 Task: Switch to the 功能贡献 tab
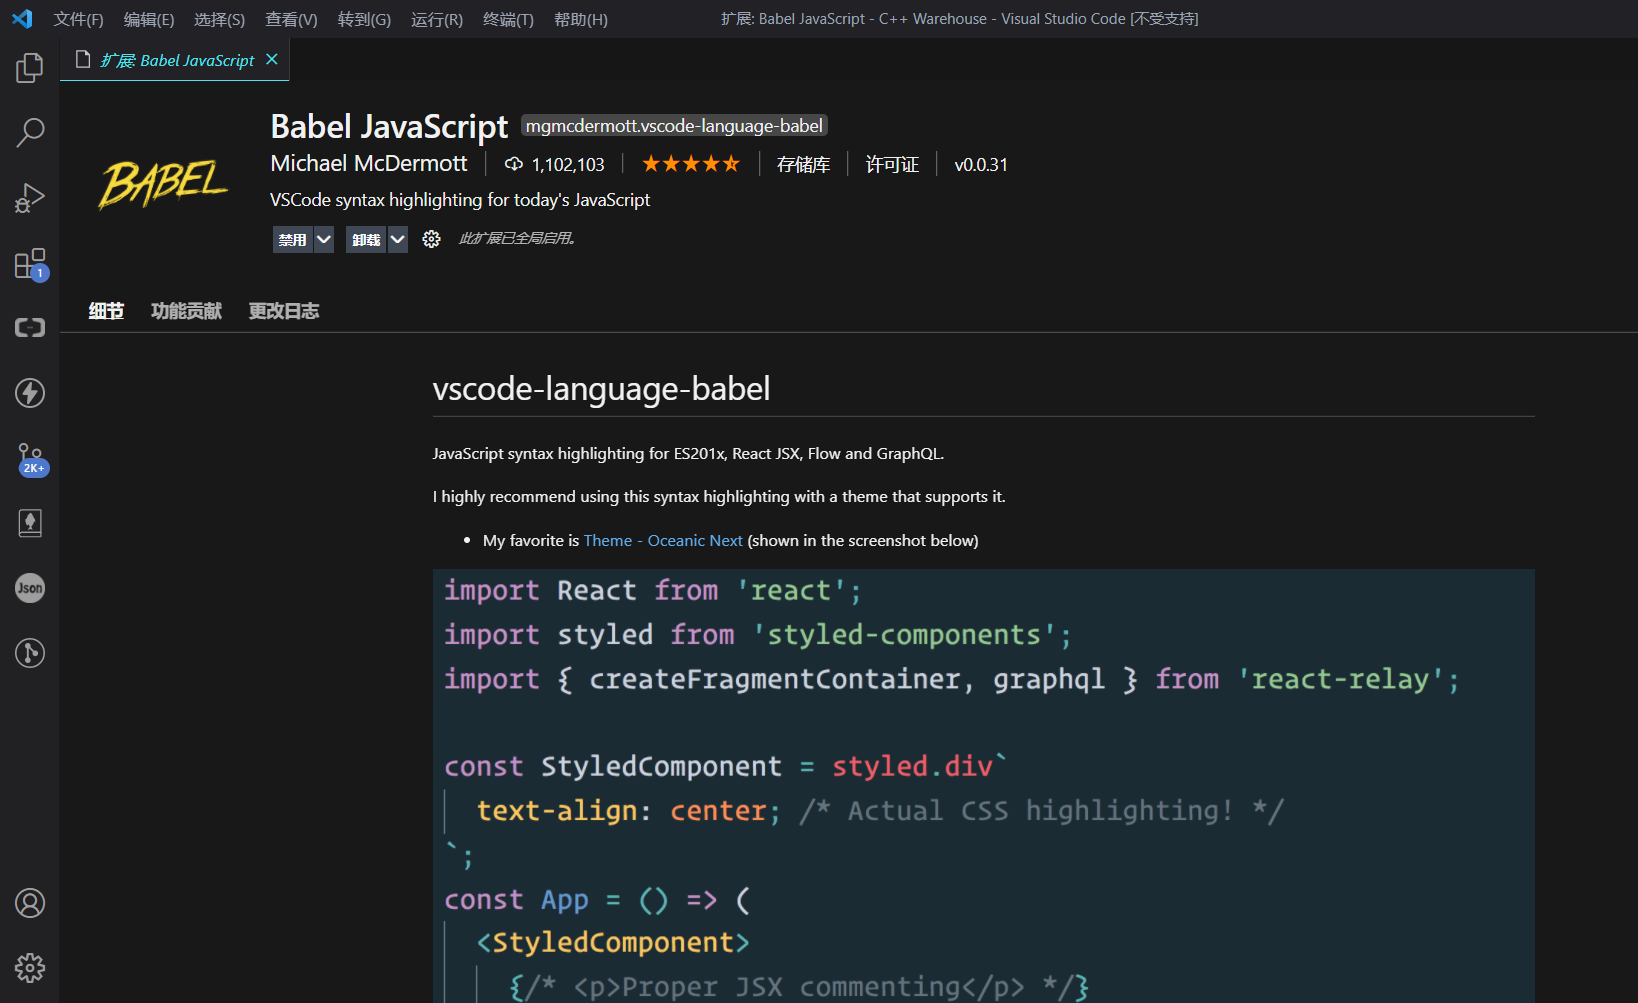pos(186,311)
